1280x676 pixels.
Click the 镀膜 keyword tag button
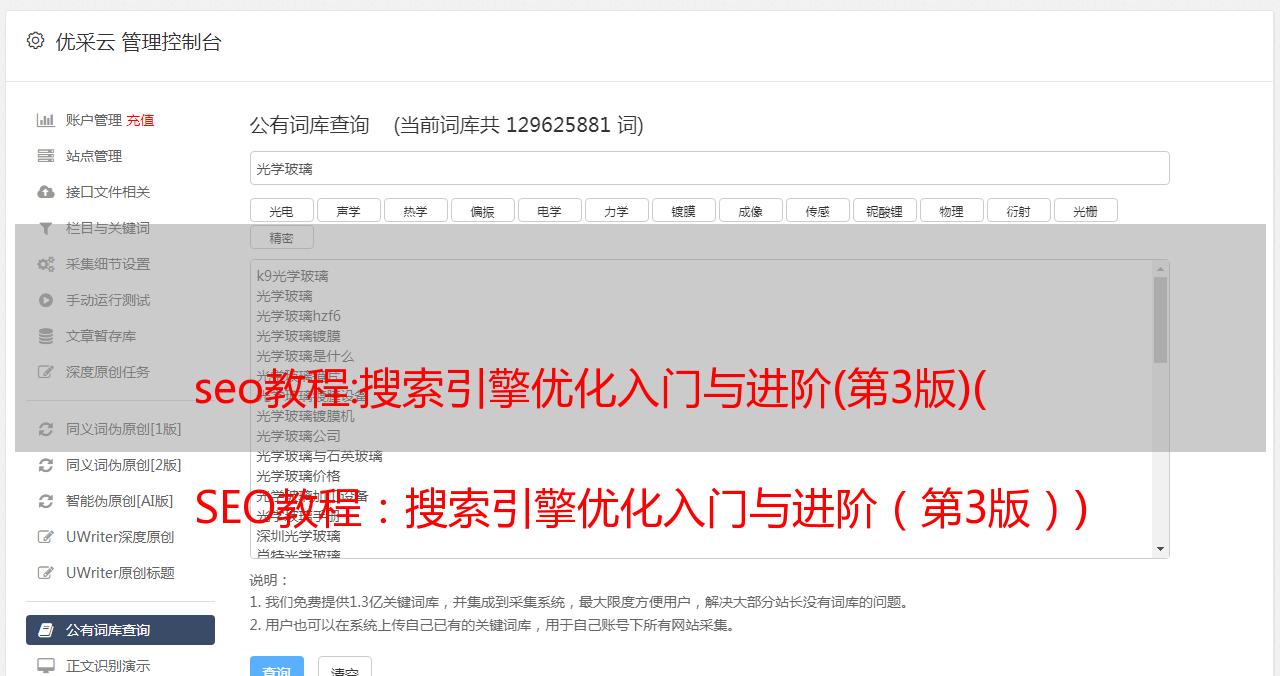(x=683, y=210)
